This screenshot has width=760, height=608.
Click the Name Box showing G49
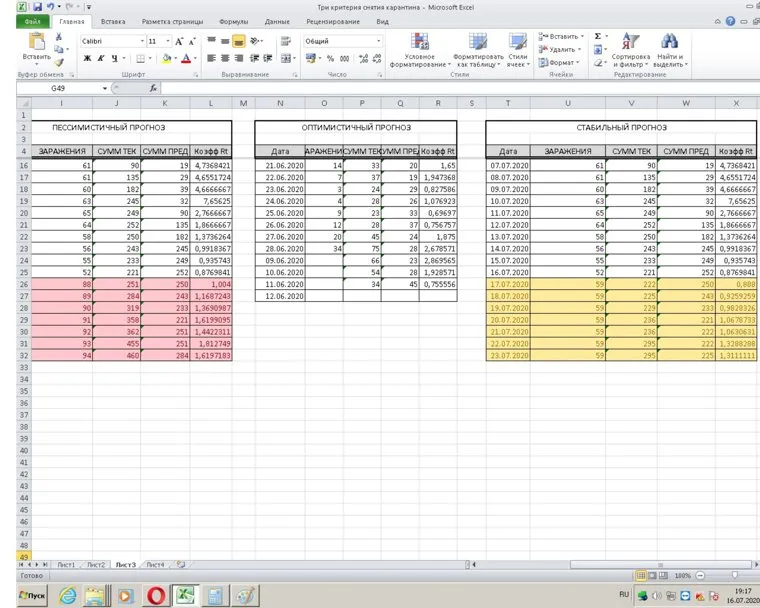[60, 89]
